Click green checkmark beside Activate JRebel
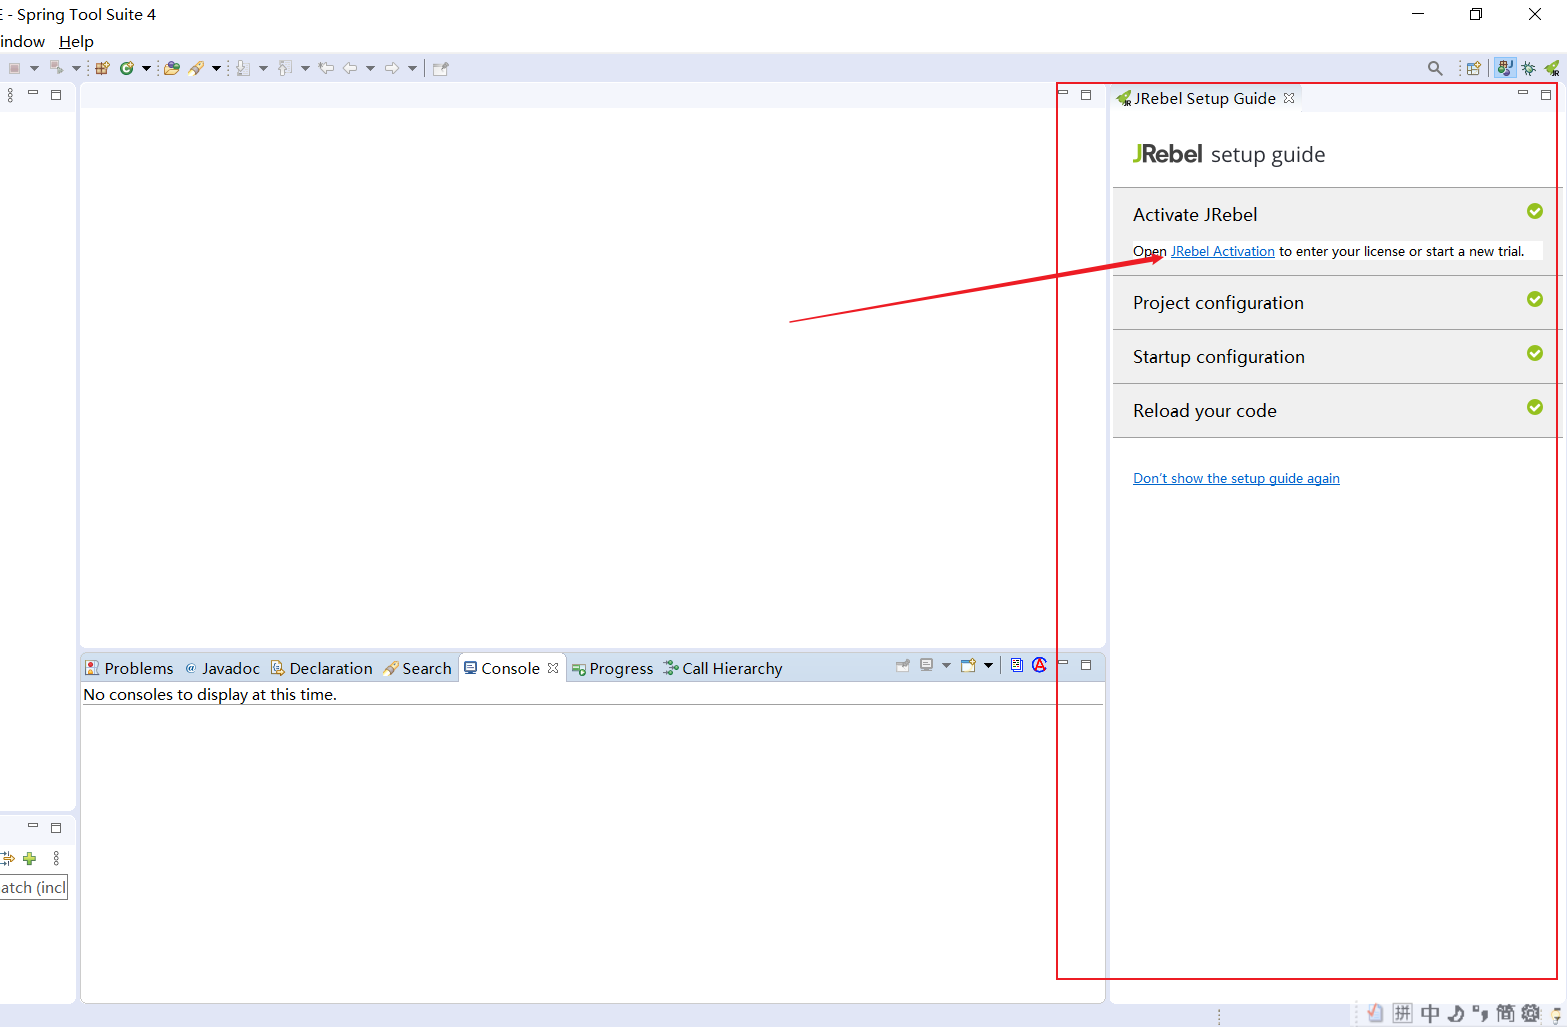The width and height of the screenshot is (1567, 1027). click(1535, 211)
